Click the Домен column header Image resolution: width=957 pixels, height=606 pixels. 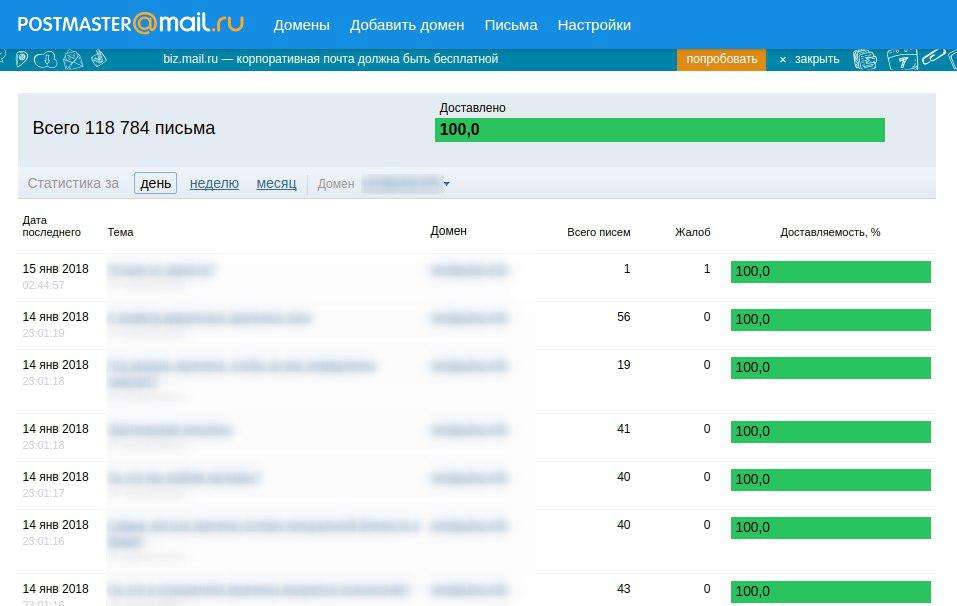(449, 231)
